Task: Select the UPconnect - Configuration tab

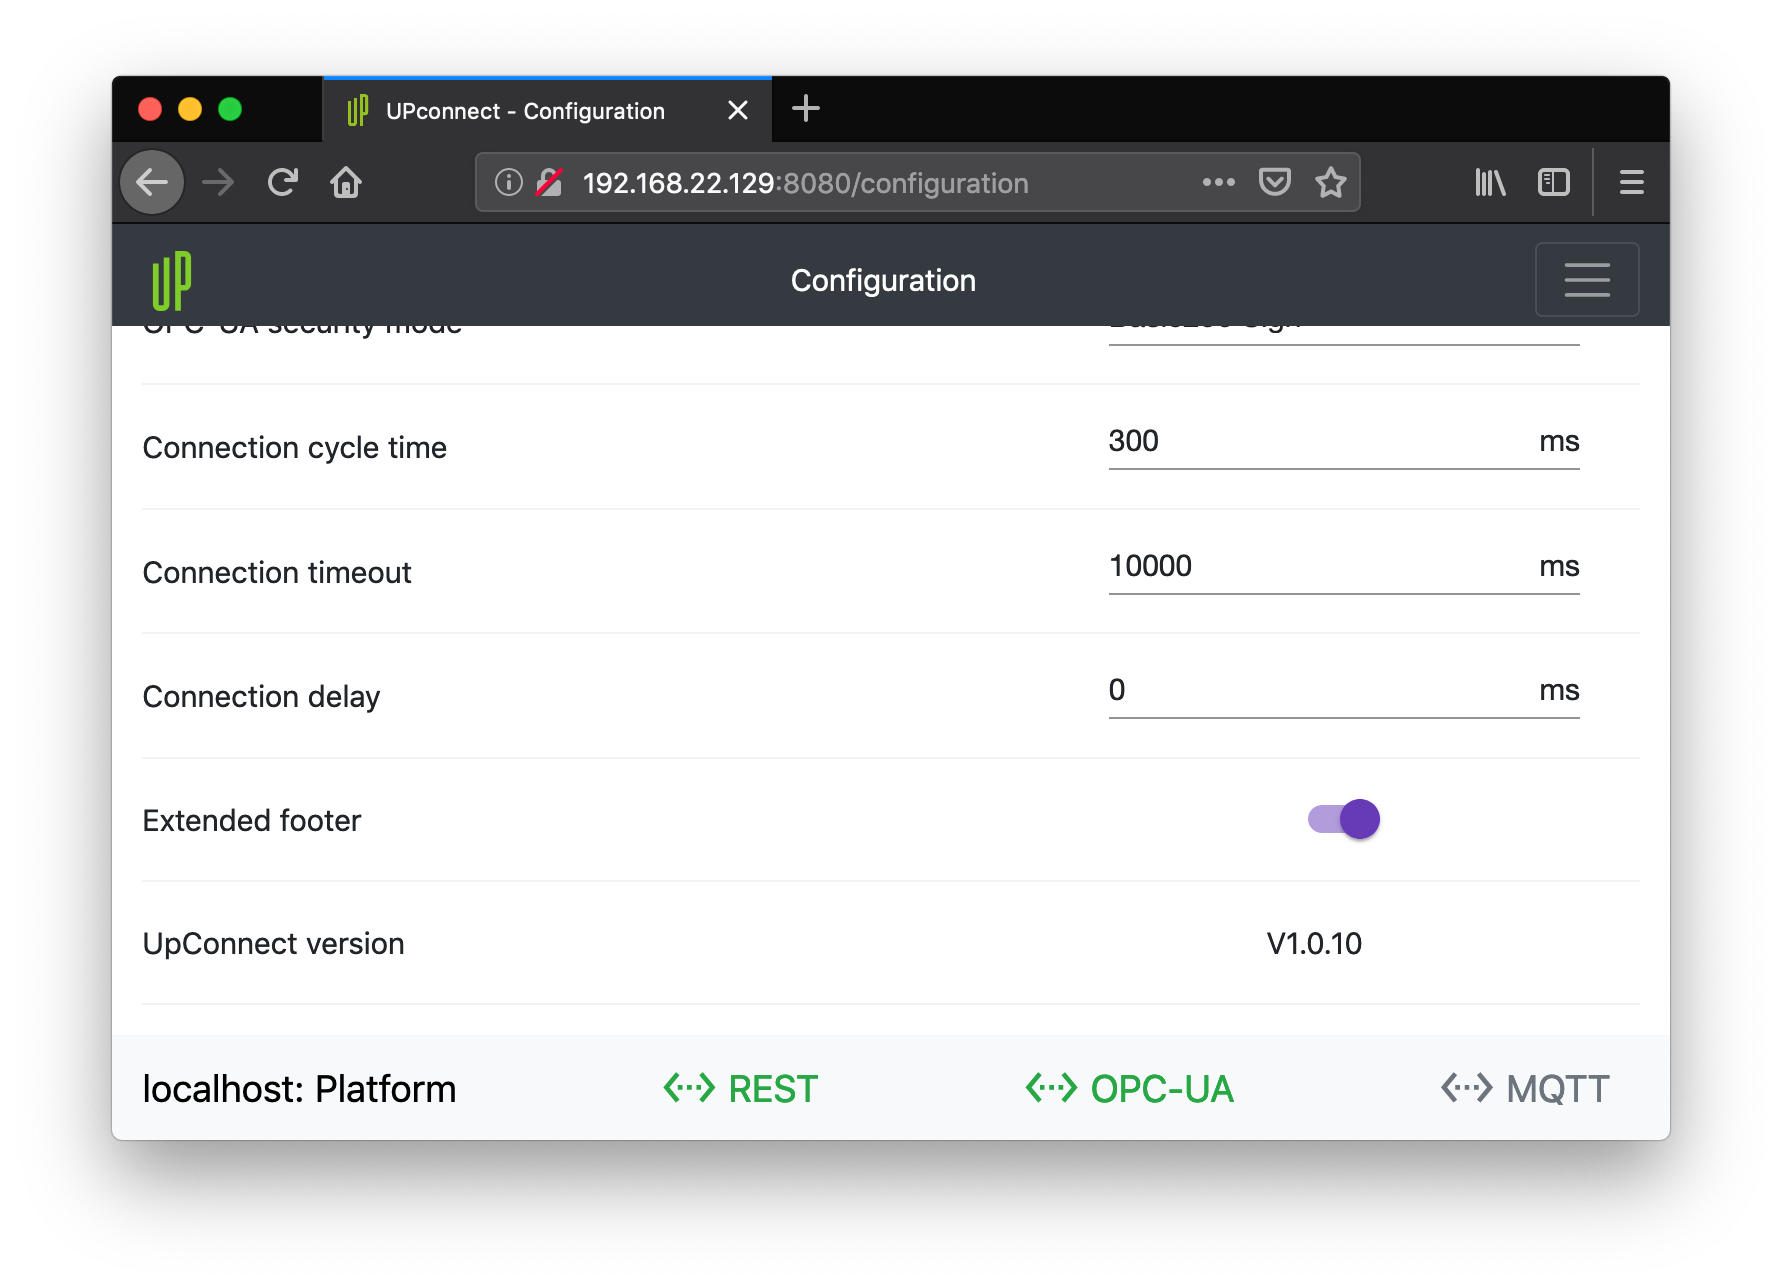Action: (525, 111)
